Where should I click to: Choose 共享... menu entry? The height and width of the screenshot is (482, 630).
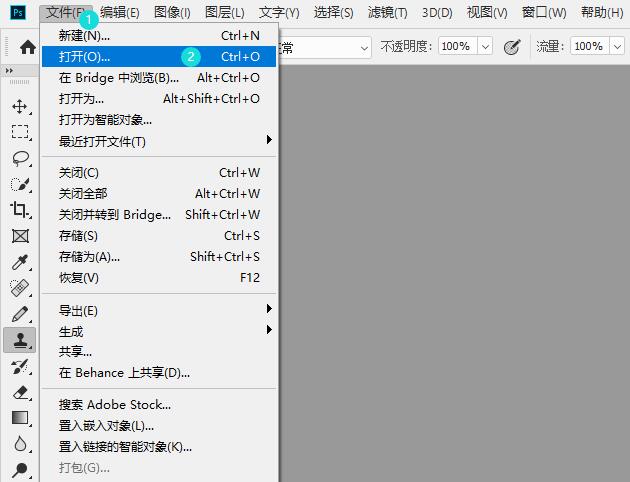159,351
